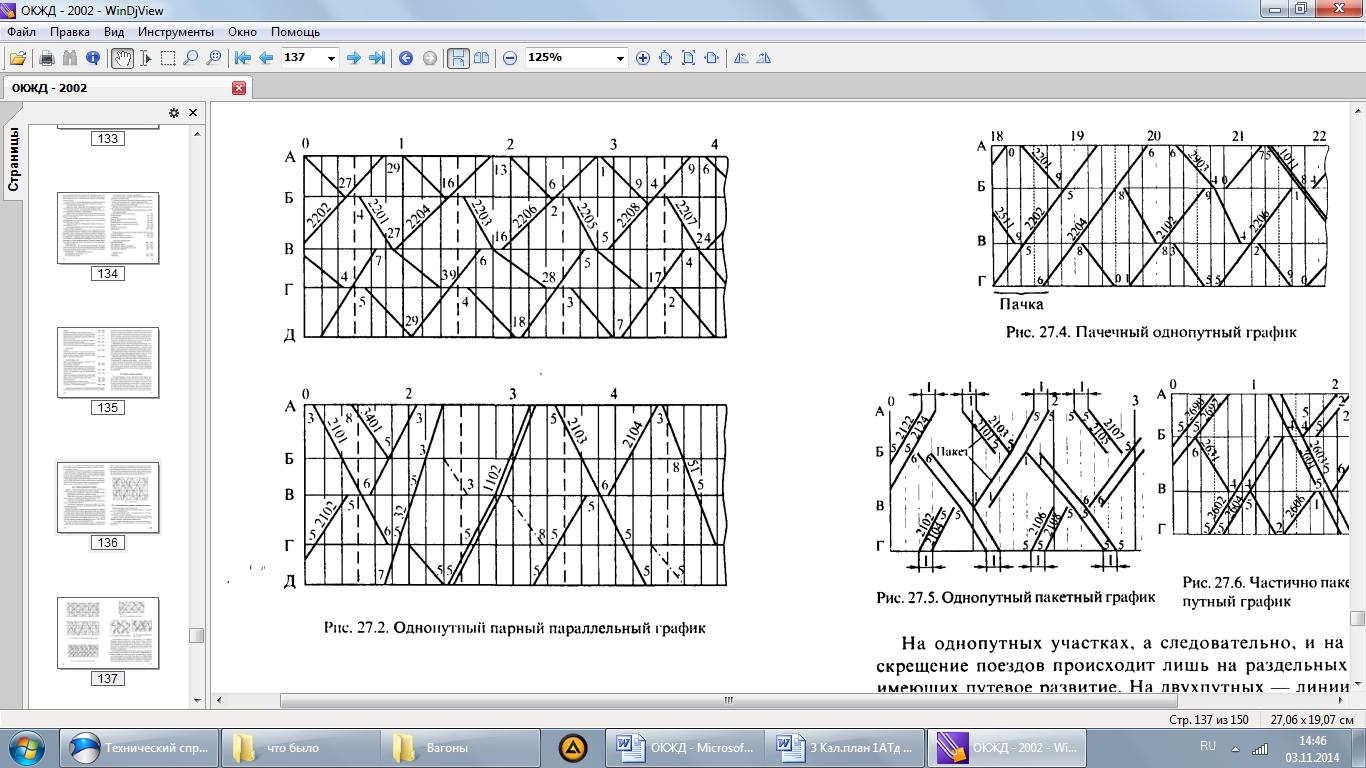Activate the text selection tool
1366x768 pixels.
[146, 58]
